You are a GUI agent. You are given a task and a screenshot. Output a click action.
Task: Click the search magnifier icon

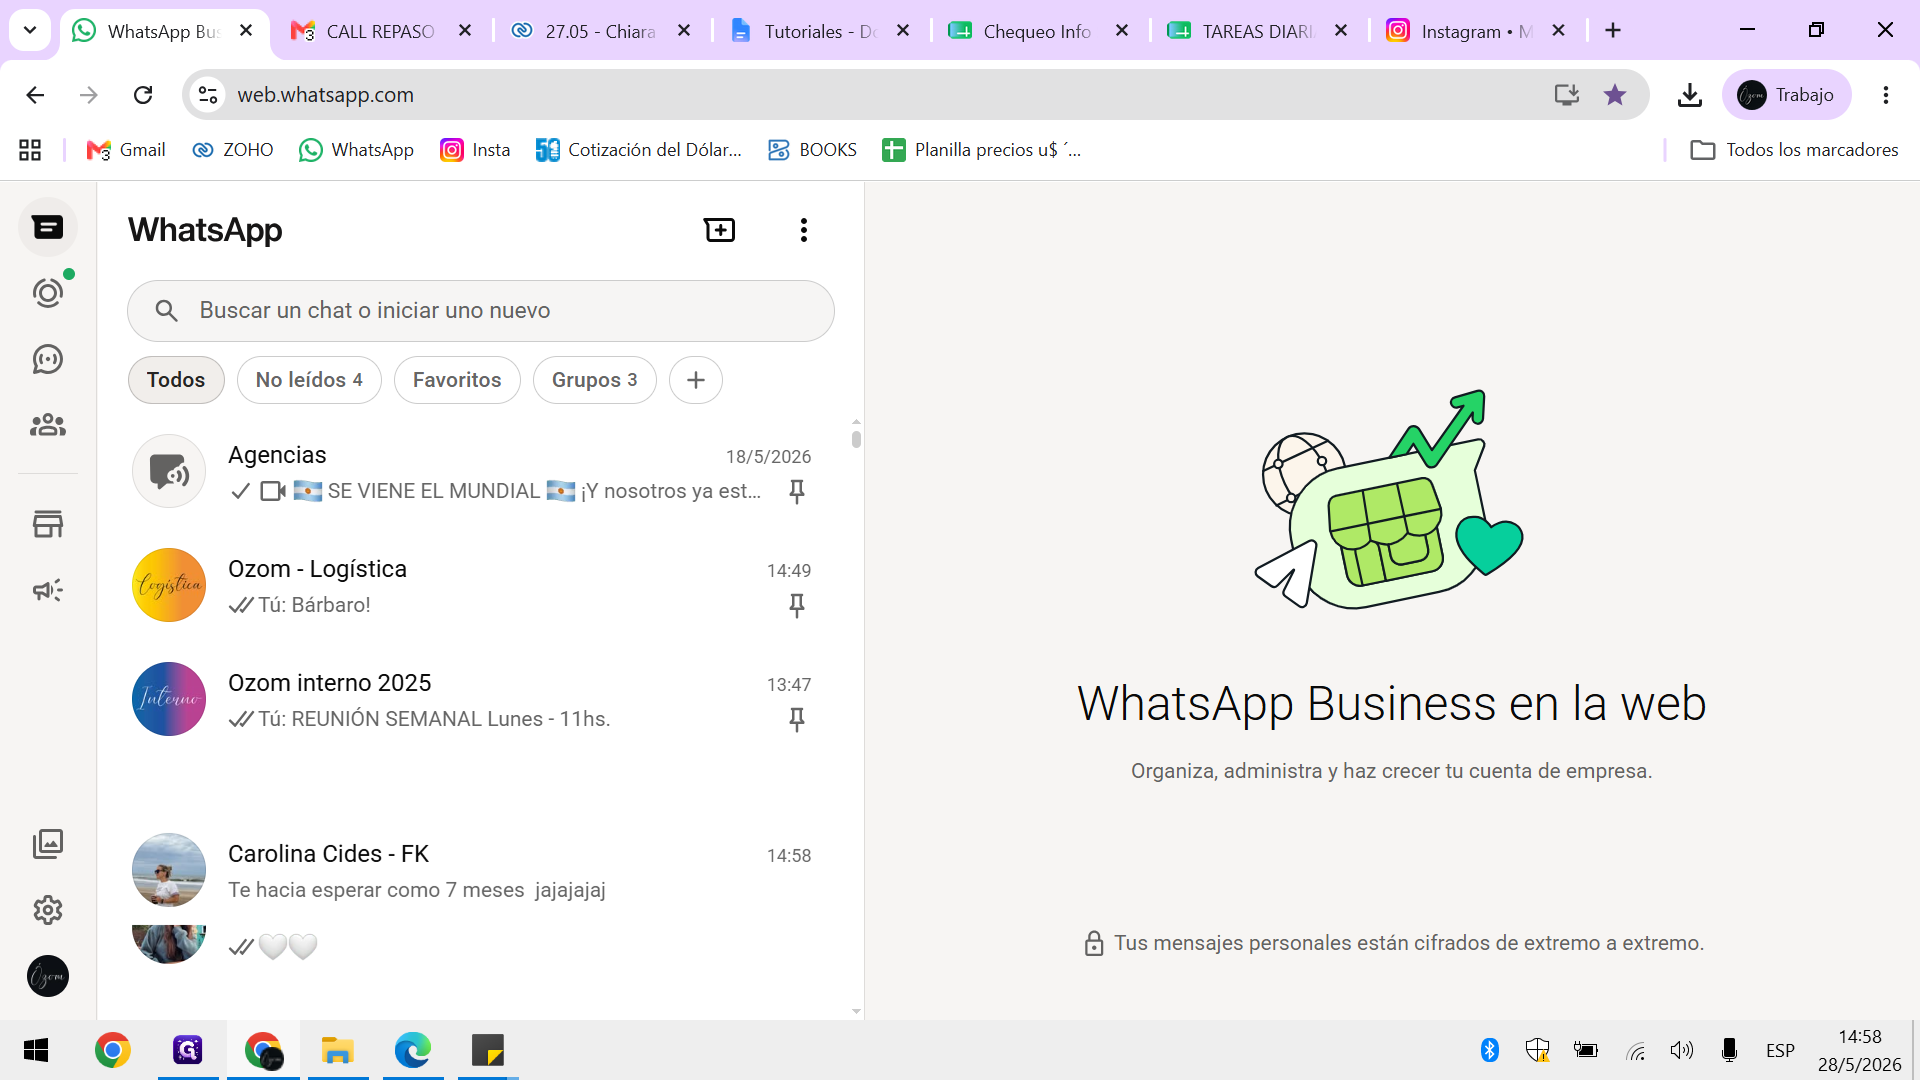[x=167, y=311]
